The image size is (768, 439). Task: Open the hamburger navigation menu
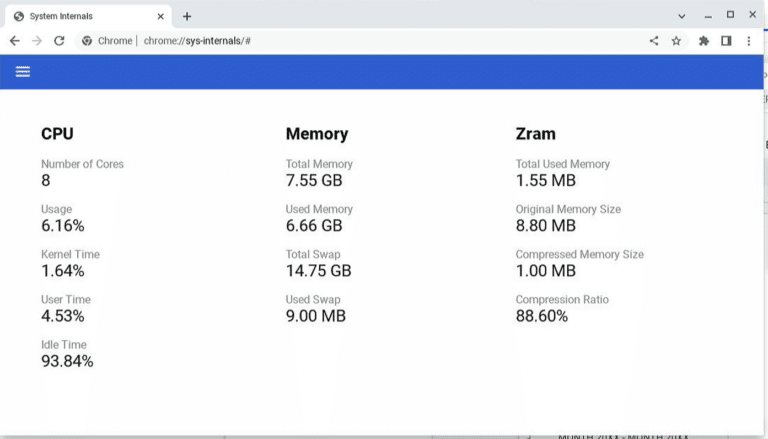coord(23,72)
